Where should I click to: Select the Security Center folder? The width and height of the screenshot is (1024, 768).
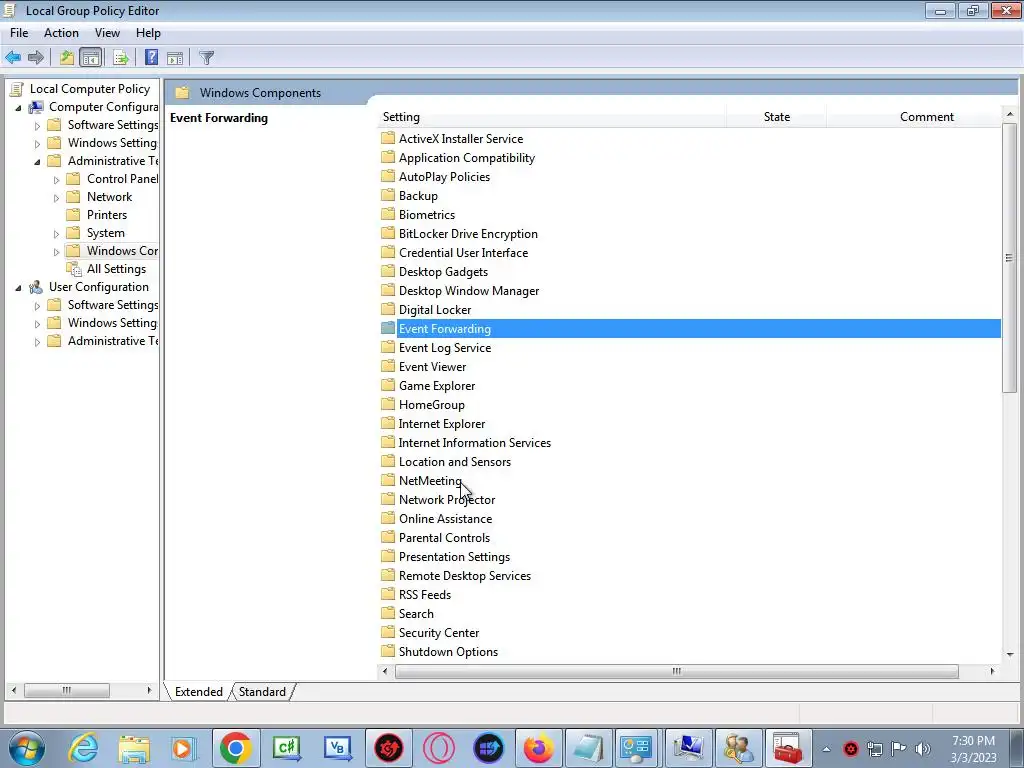click(x=439, y=632)
